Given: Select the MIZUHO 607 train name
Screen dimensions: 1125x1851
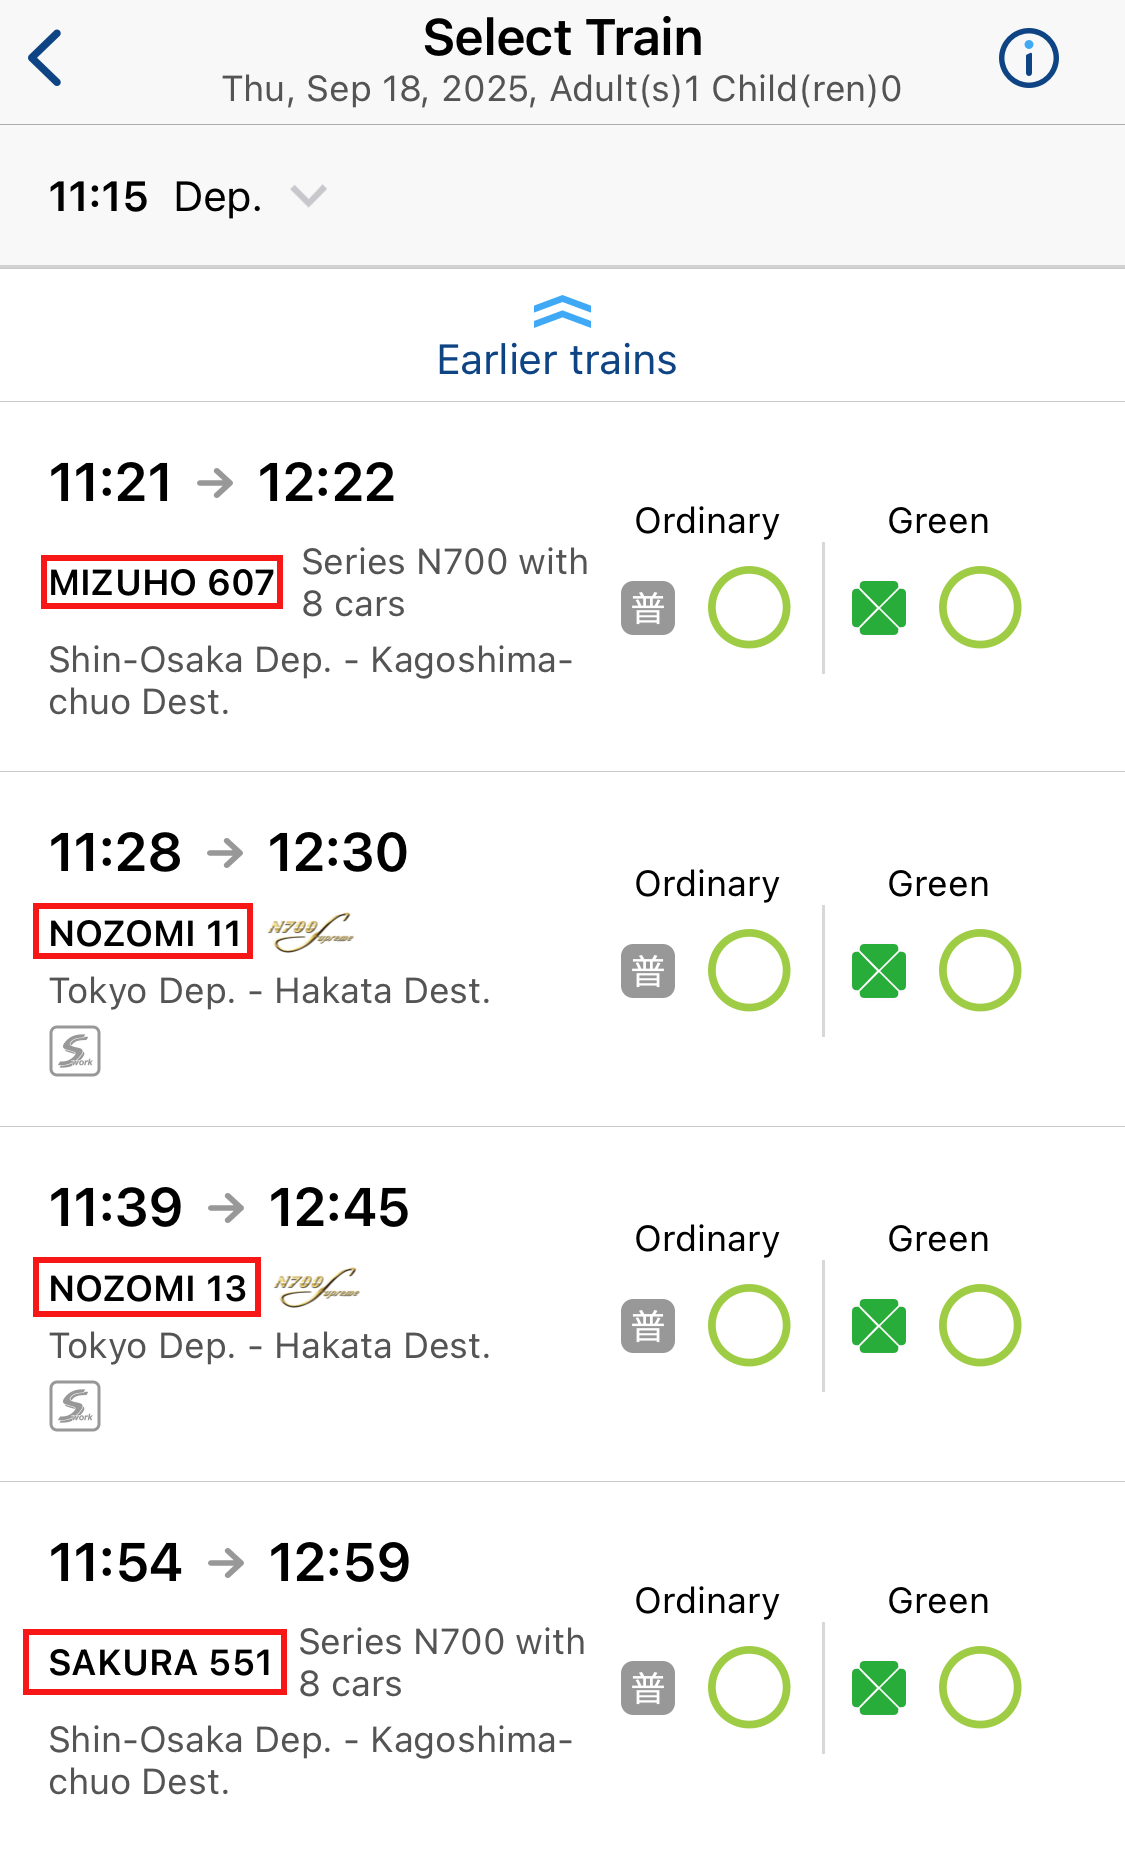Looking at the screenshot, I should click(x=161, y=581).
